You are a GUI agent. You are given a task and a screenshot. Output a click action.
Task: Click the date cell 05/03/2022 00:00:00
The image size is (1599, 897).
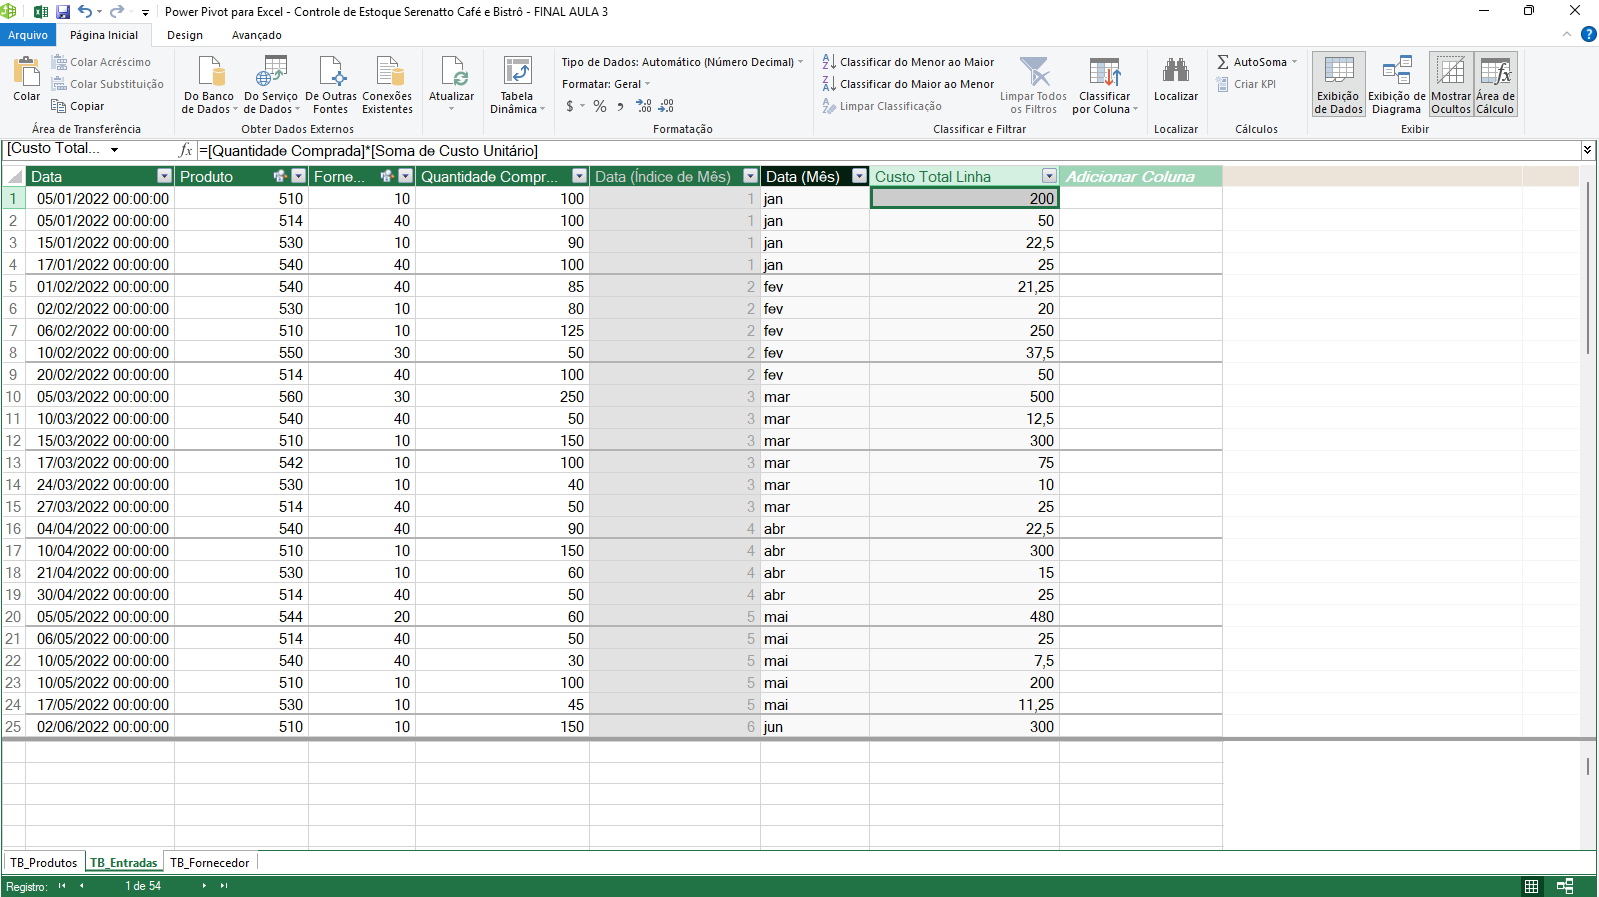coord(100,397)
